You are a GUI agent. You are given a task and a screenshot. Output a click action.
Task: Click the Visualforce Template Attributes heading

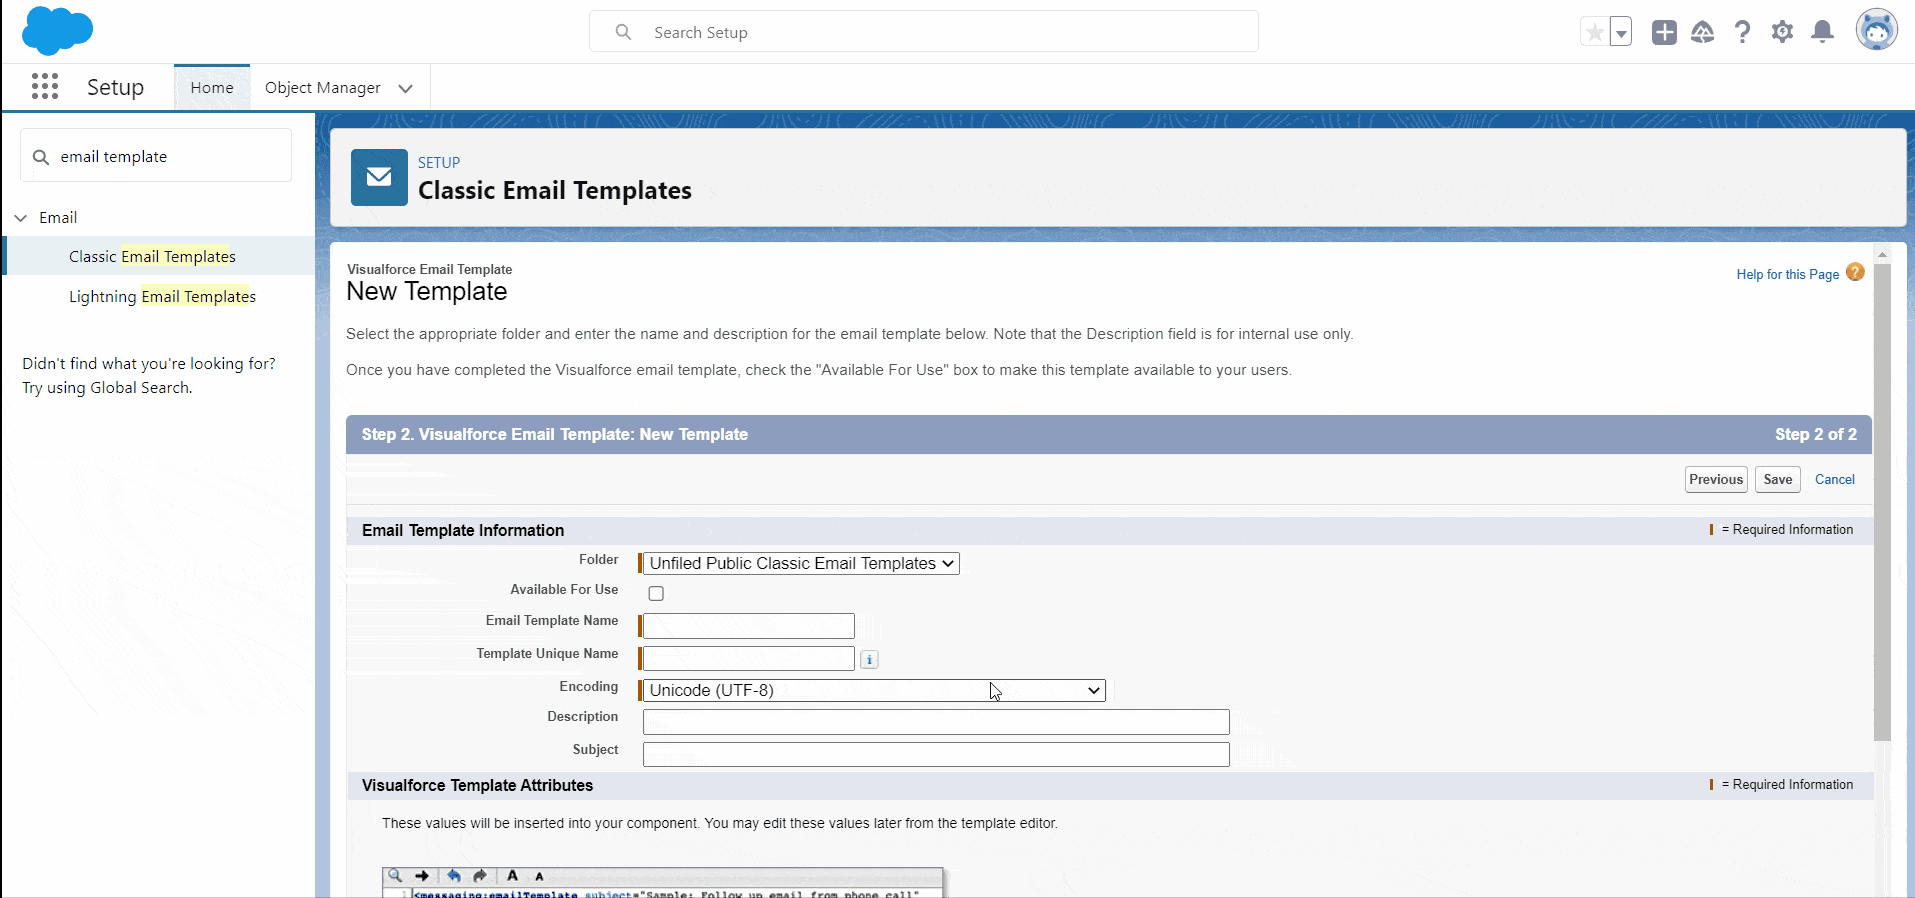click(x=477, y=785)
